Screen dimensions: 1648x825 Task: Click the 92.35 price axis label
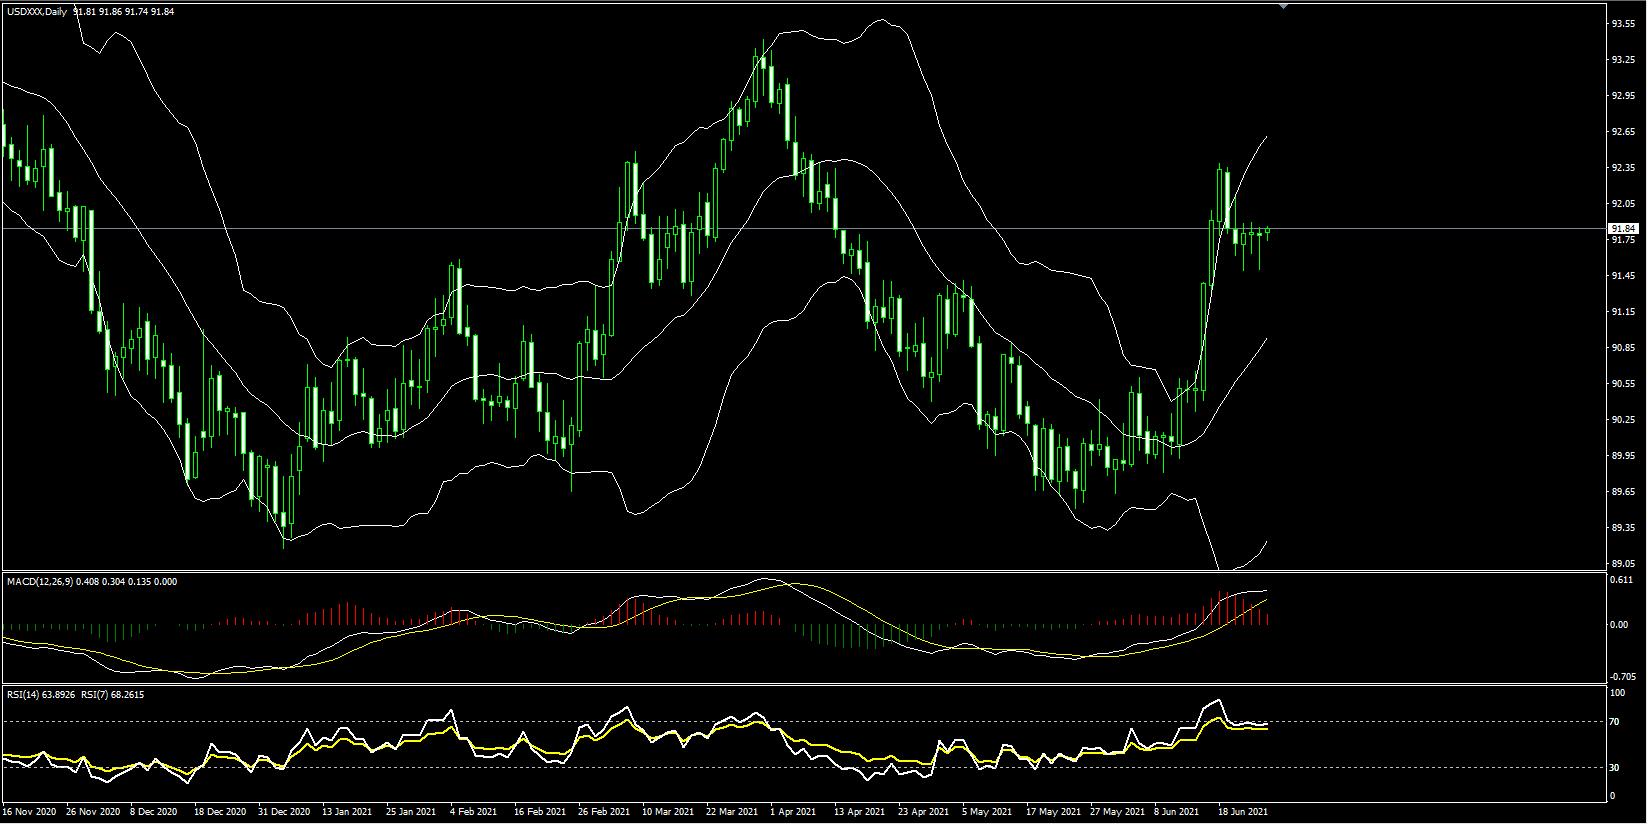[1622, 168]
